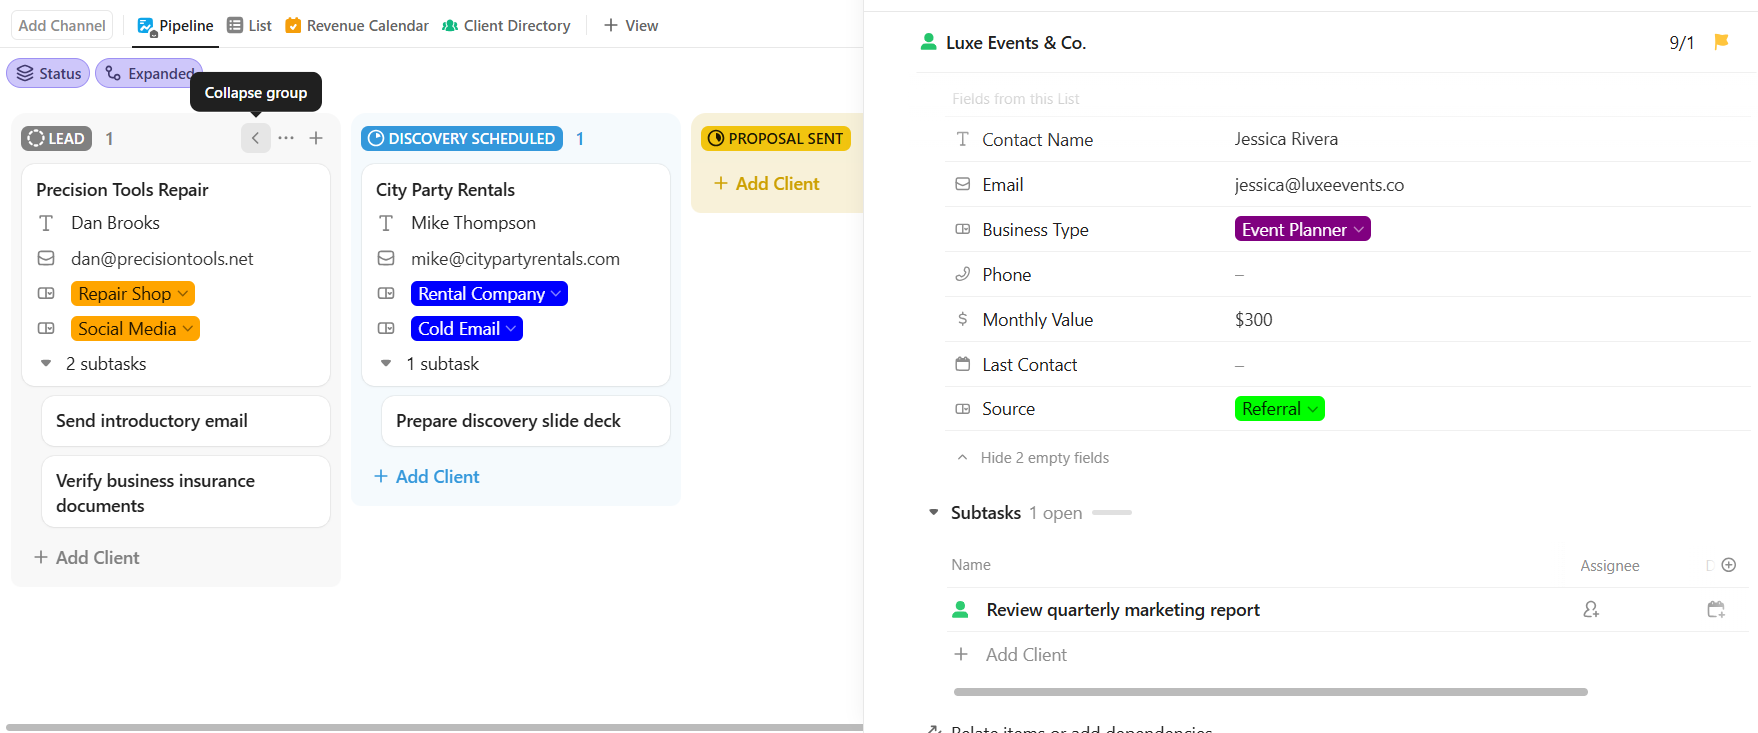Click the calendar icon next to Last Contact
Viewport: 1758px width, 733px height.
coord(963,364)
